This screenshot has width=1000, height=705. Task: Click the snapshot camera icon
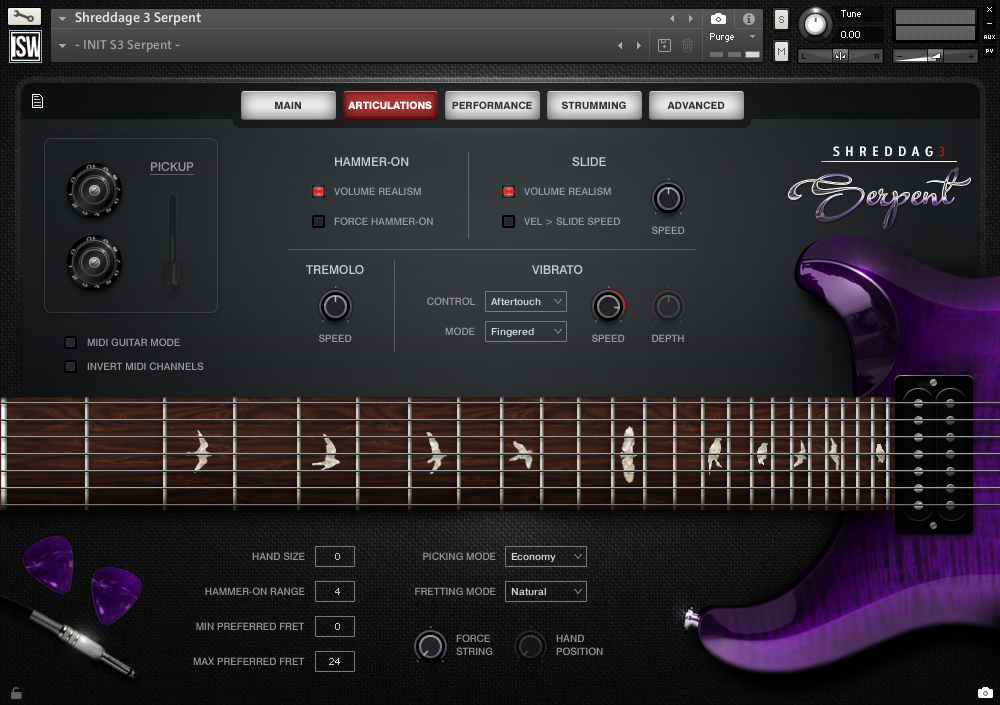click(717, 16)
